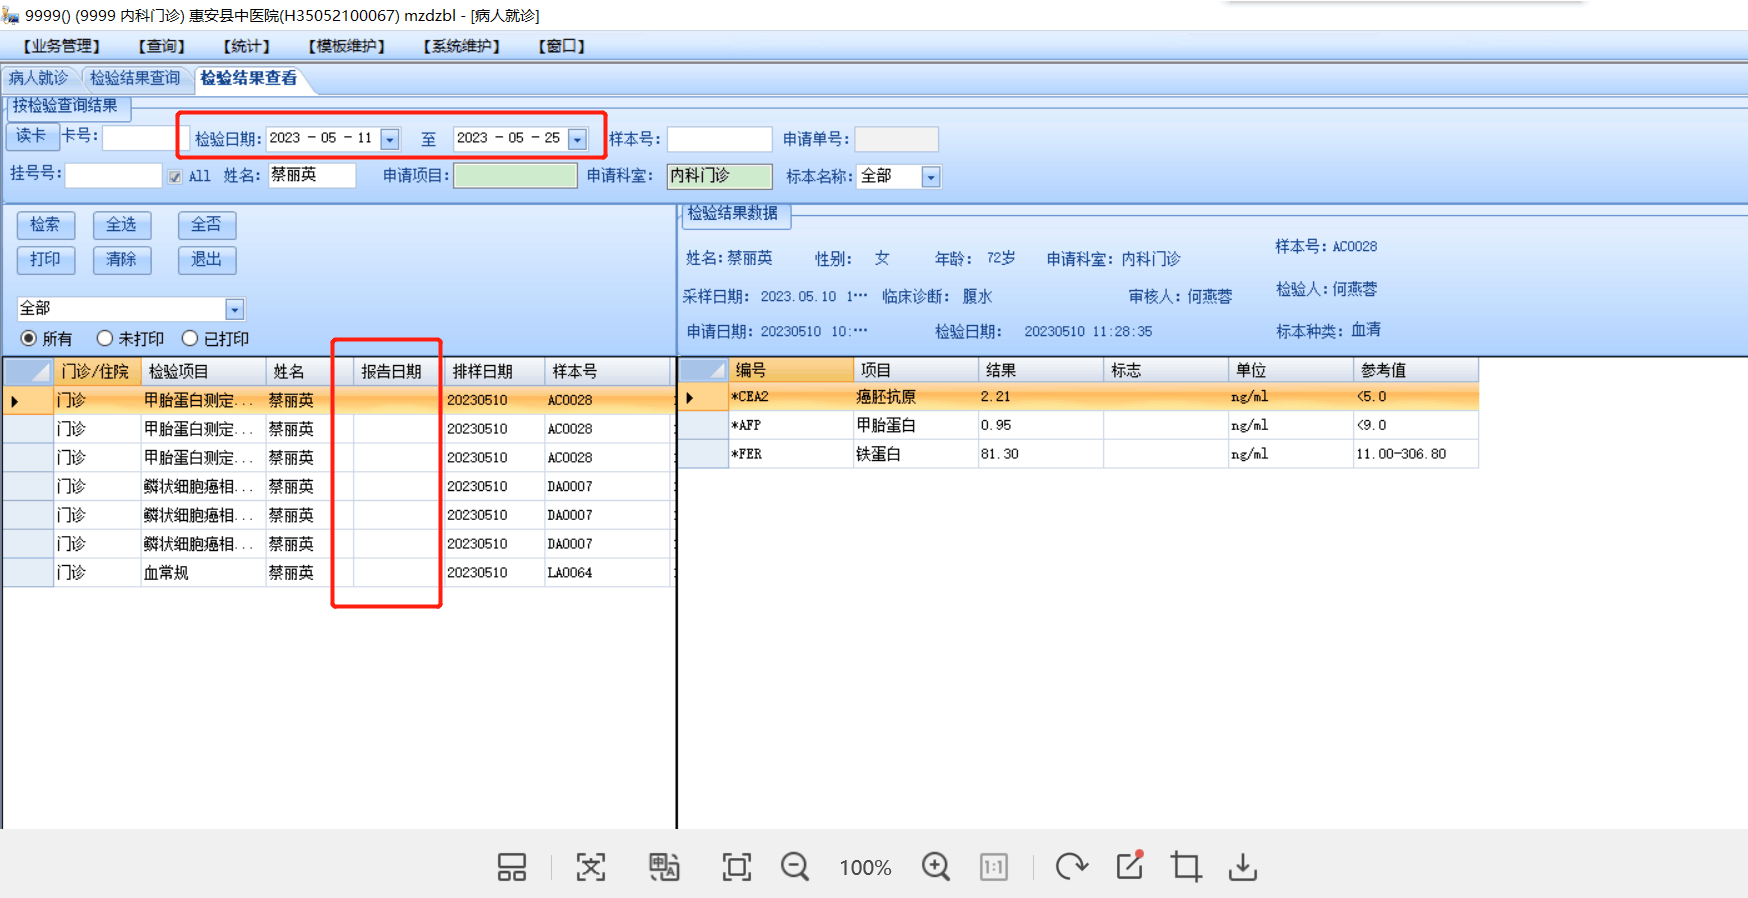
Task: Click the scan text recognition icon
Action: click(x=591, y=867)
